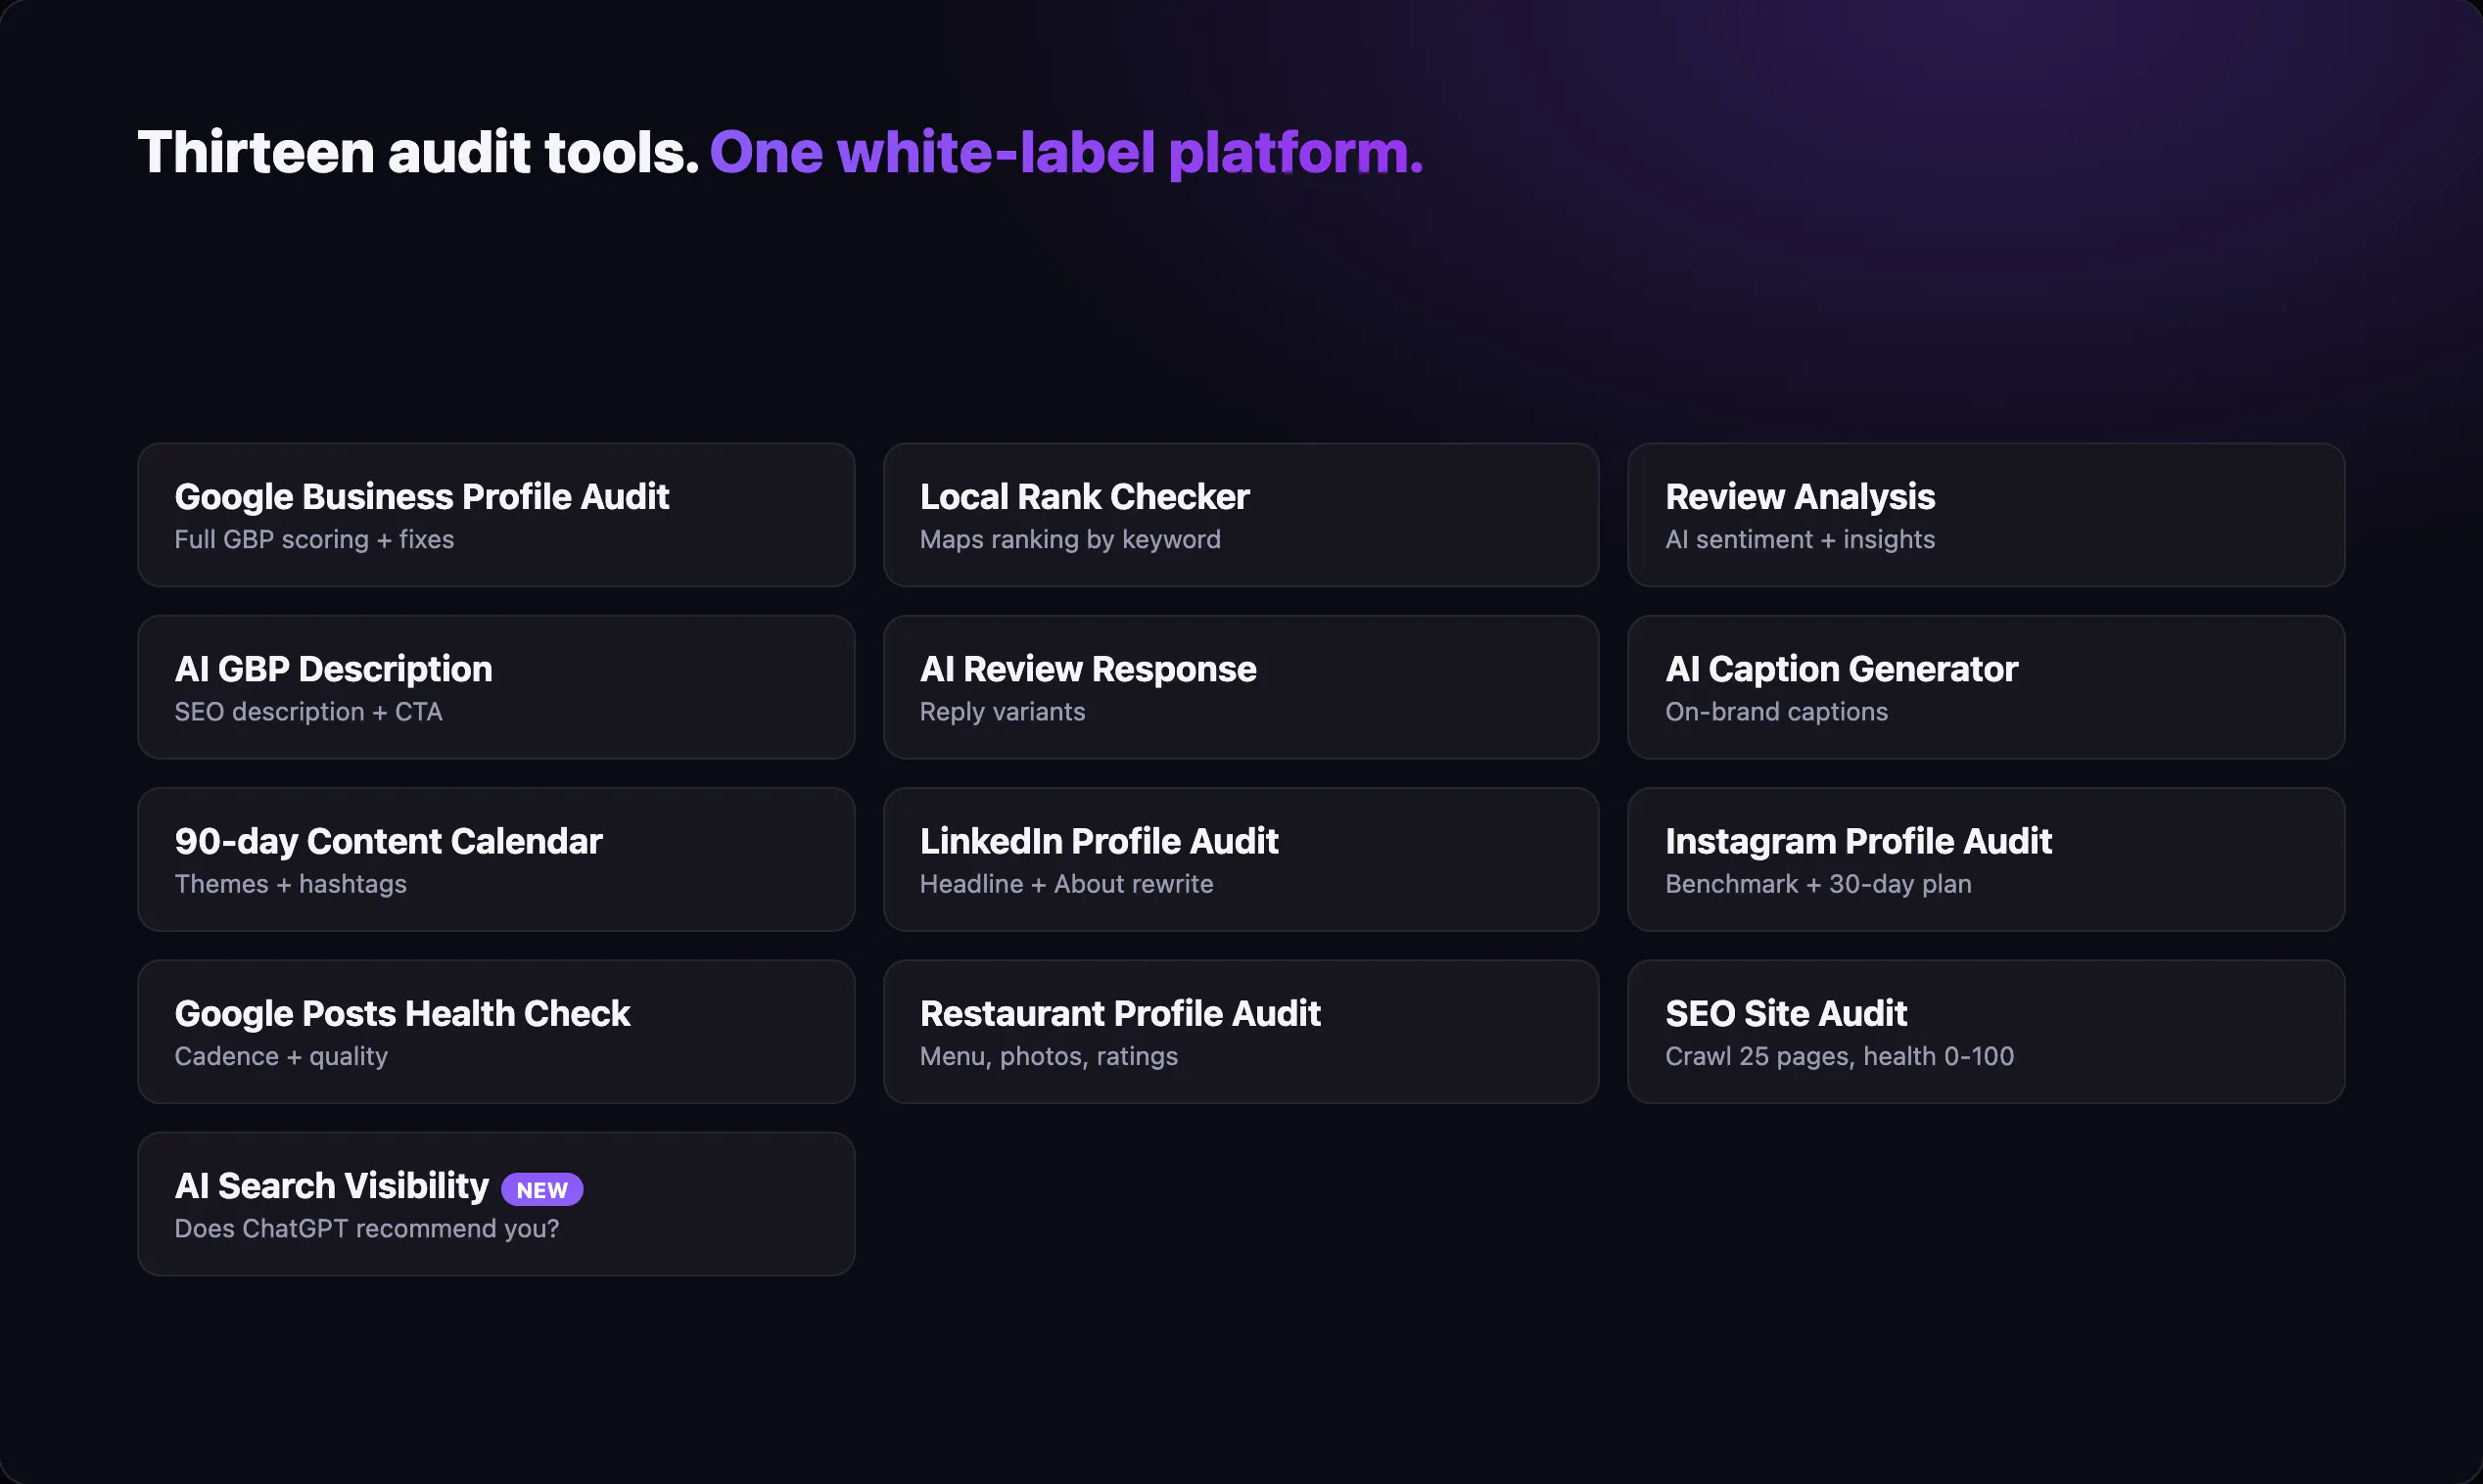Click 'Benchmark + 30-day plan' subtitle
The width and height of the screenshot is (2483, 1484).
[1819, 884]
